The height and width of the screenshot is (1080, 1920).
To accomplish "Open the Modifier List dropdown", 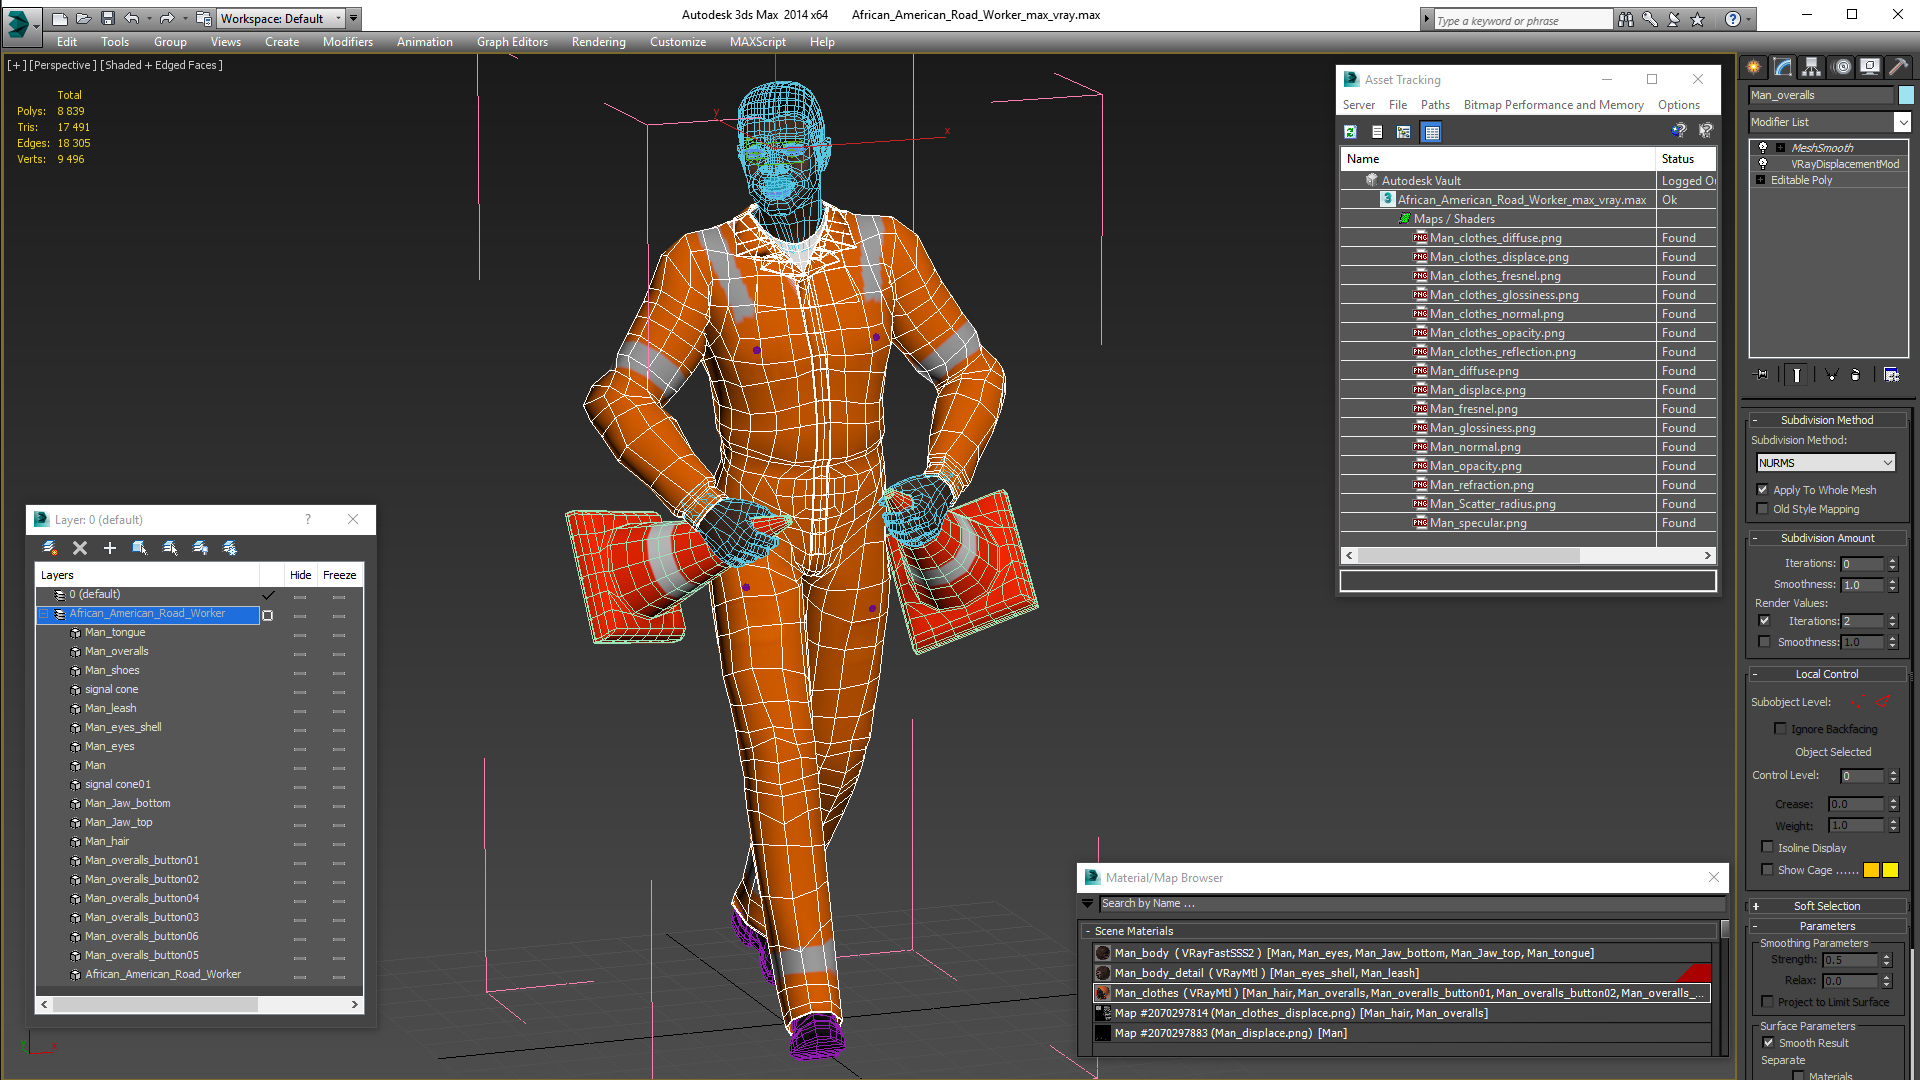I will point(1829,122).
